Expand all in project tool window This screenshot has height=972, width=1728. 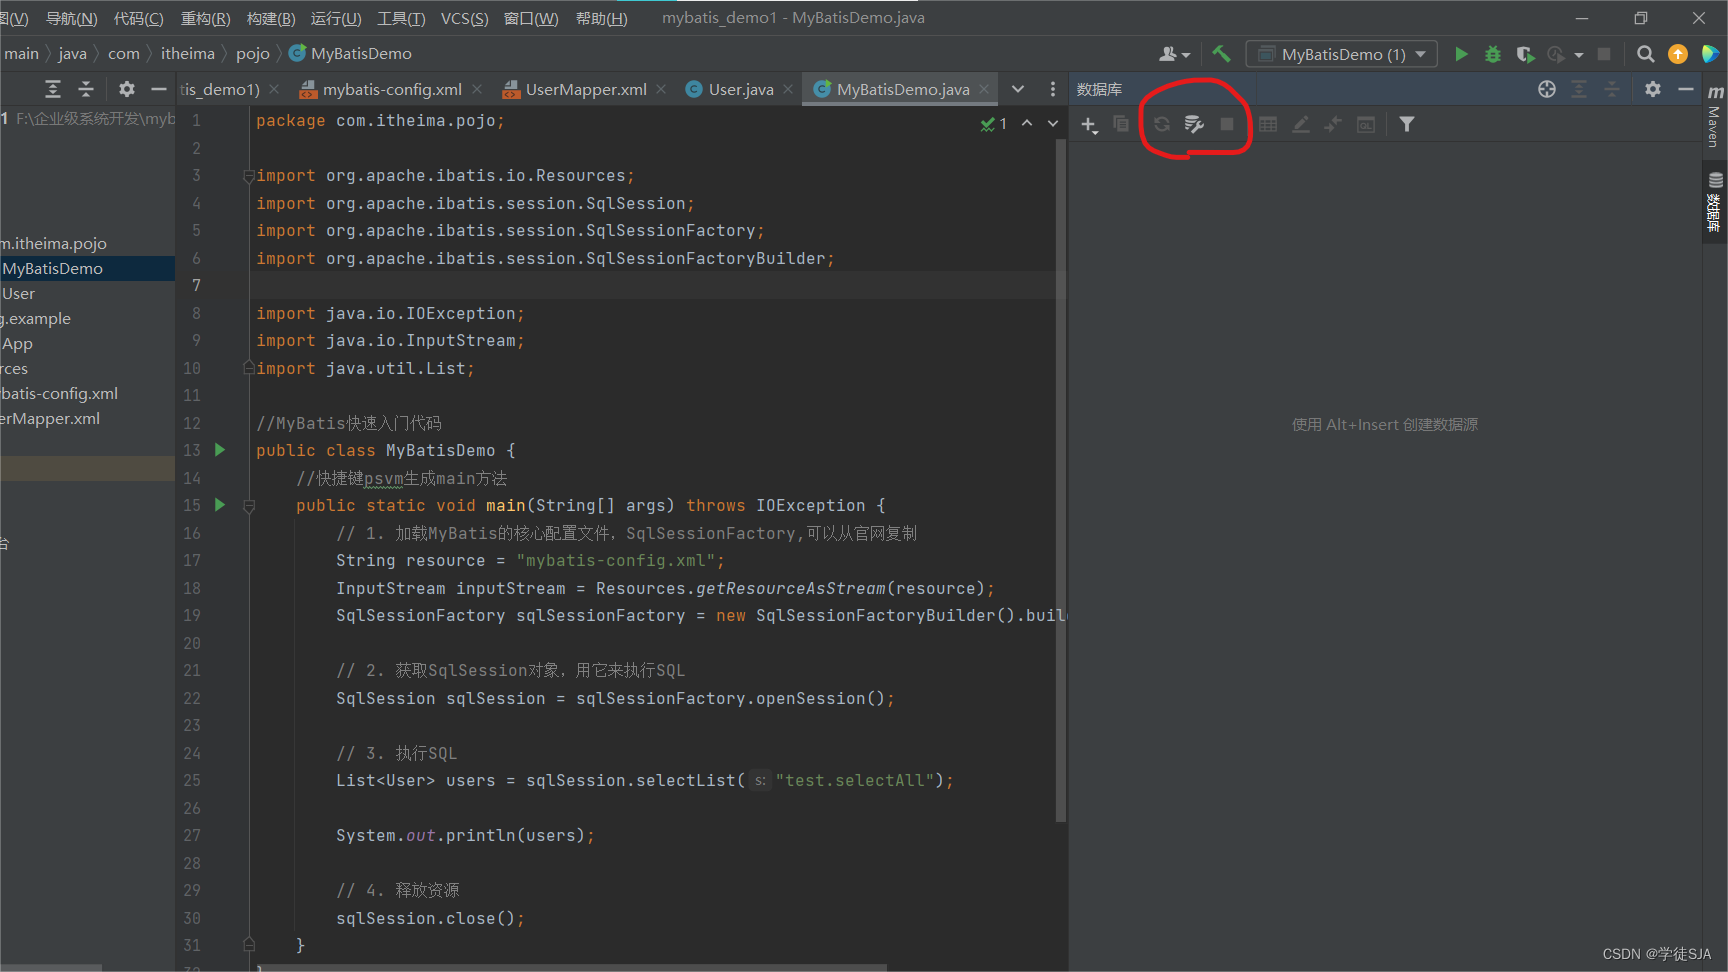[53, 89]
